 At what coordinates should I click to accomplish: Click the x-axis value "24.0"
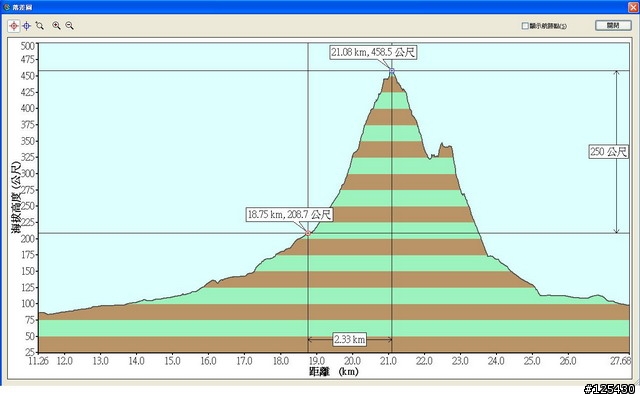click(496, 361)
